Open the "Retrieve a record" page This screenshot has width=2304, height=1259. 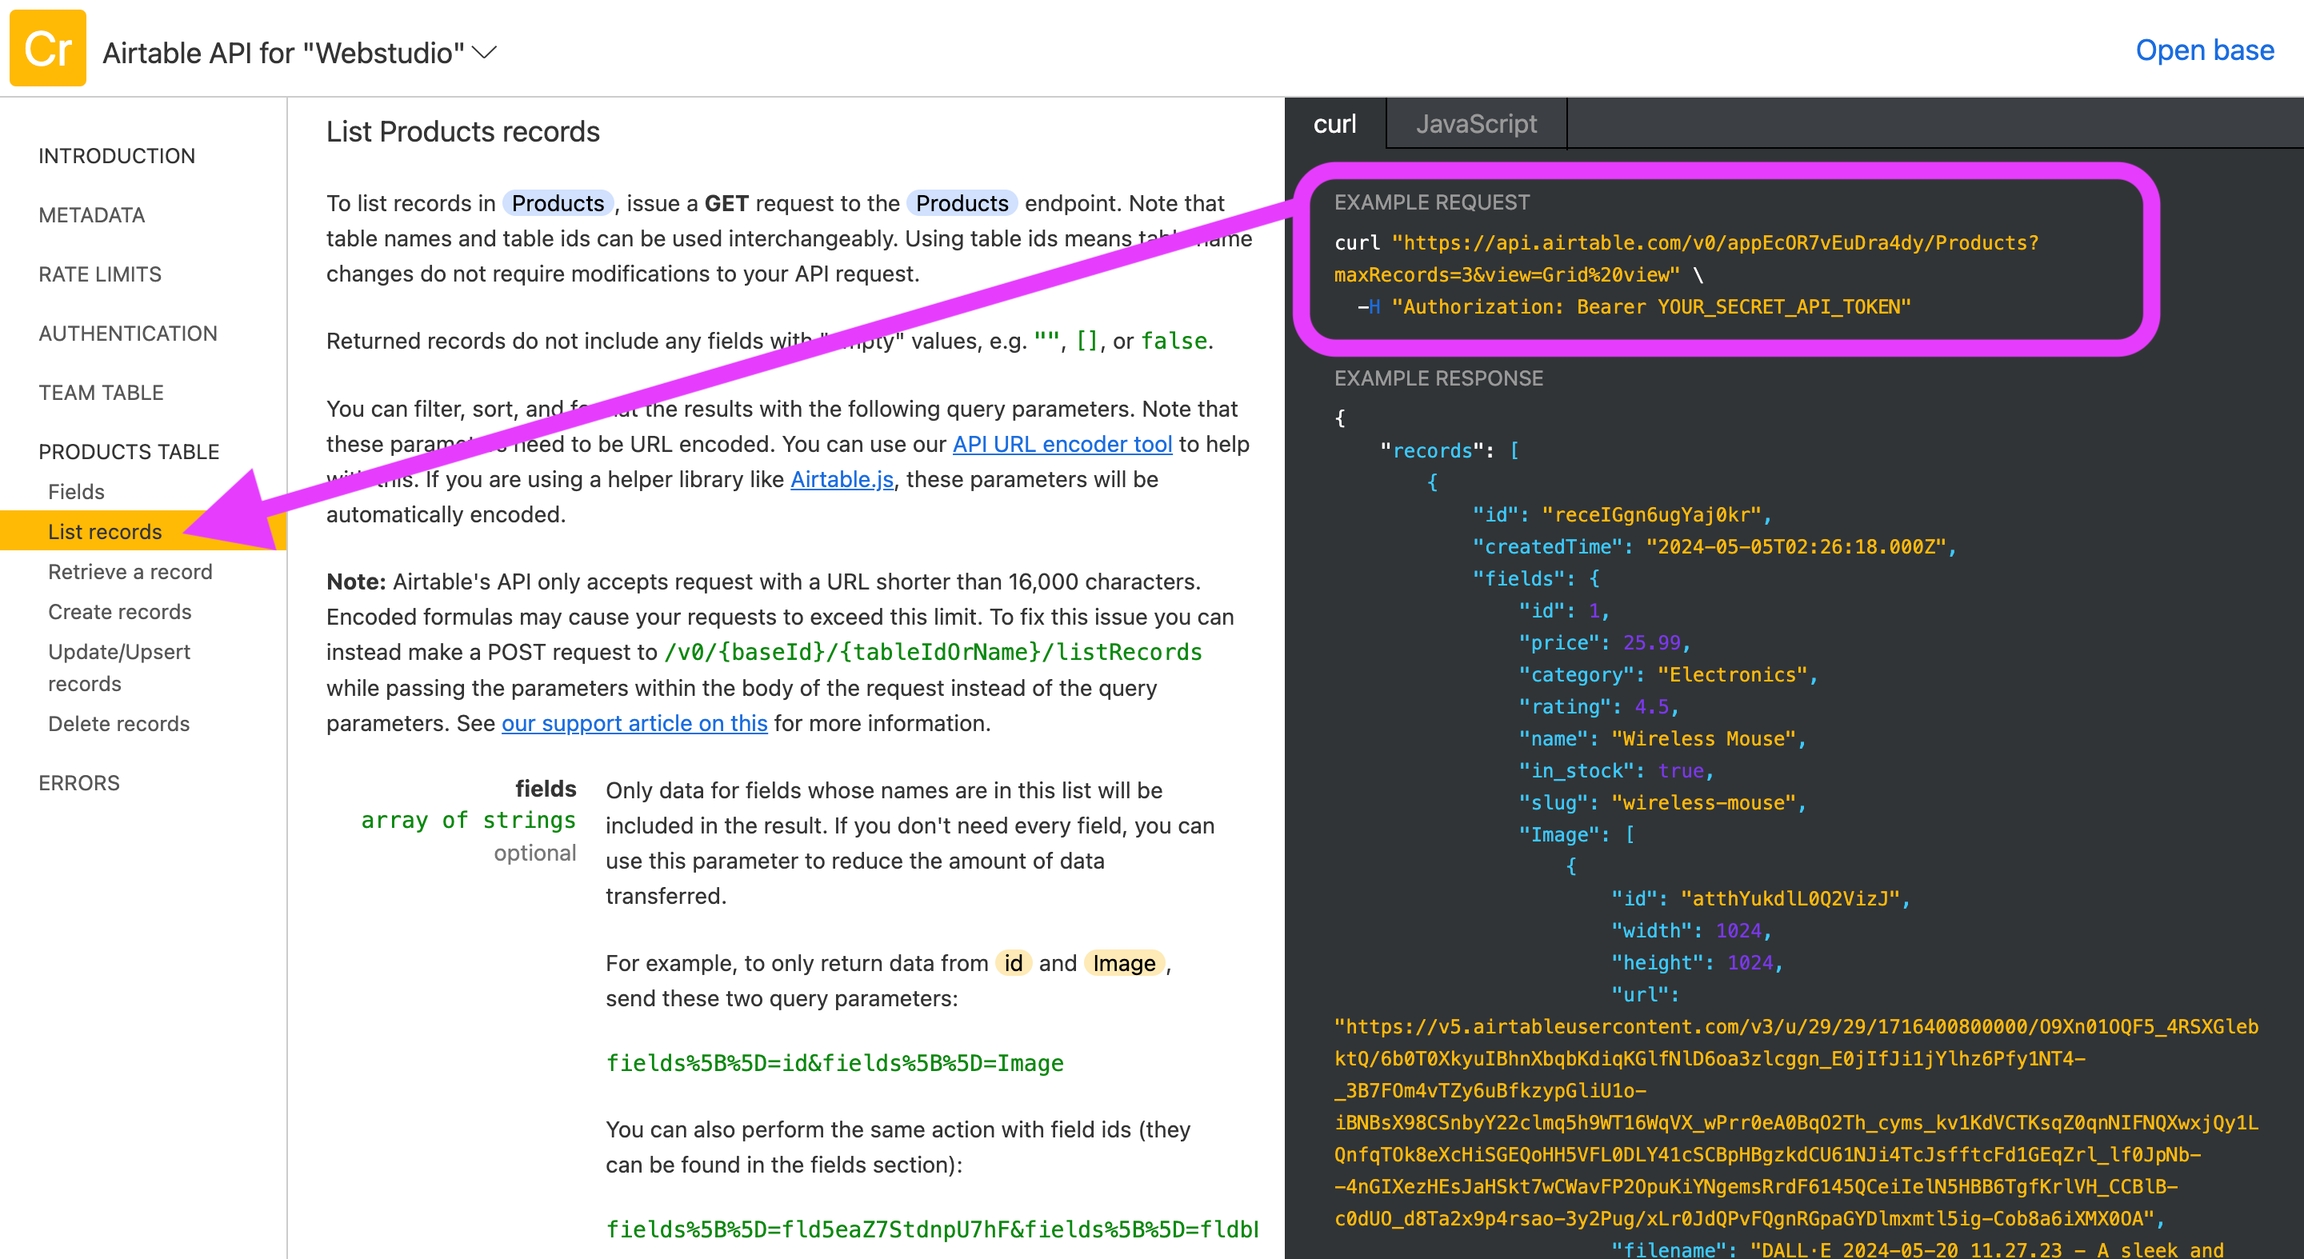point(129,571)
